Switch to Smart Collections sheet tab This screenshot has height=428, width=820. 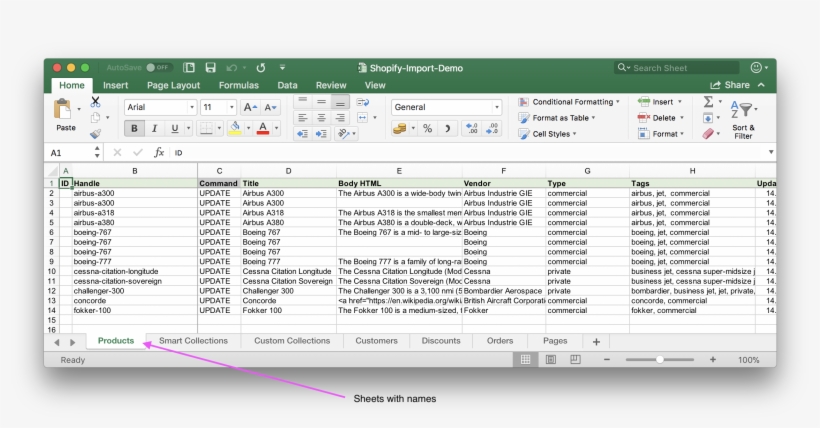[x=193, y=341]
